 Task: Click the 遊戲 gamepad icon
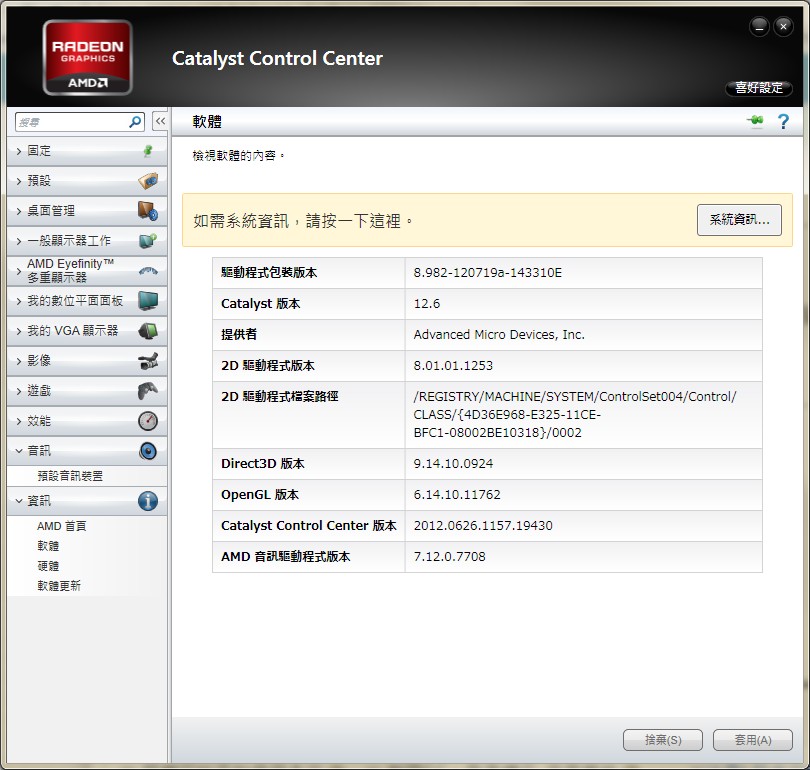(148, 390)
